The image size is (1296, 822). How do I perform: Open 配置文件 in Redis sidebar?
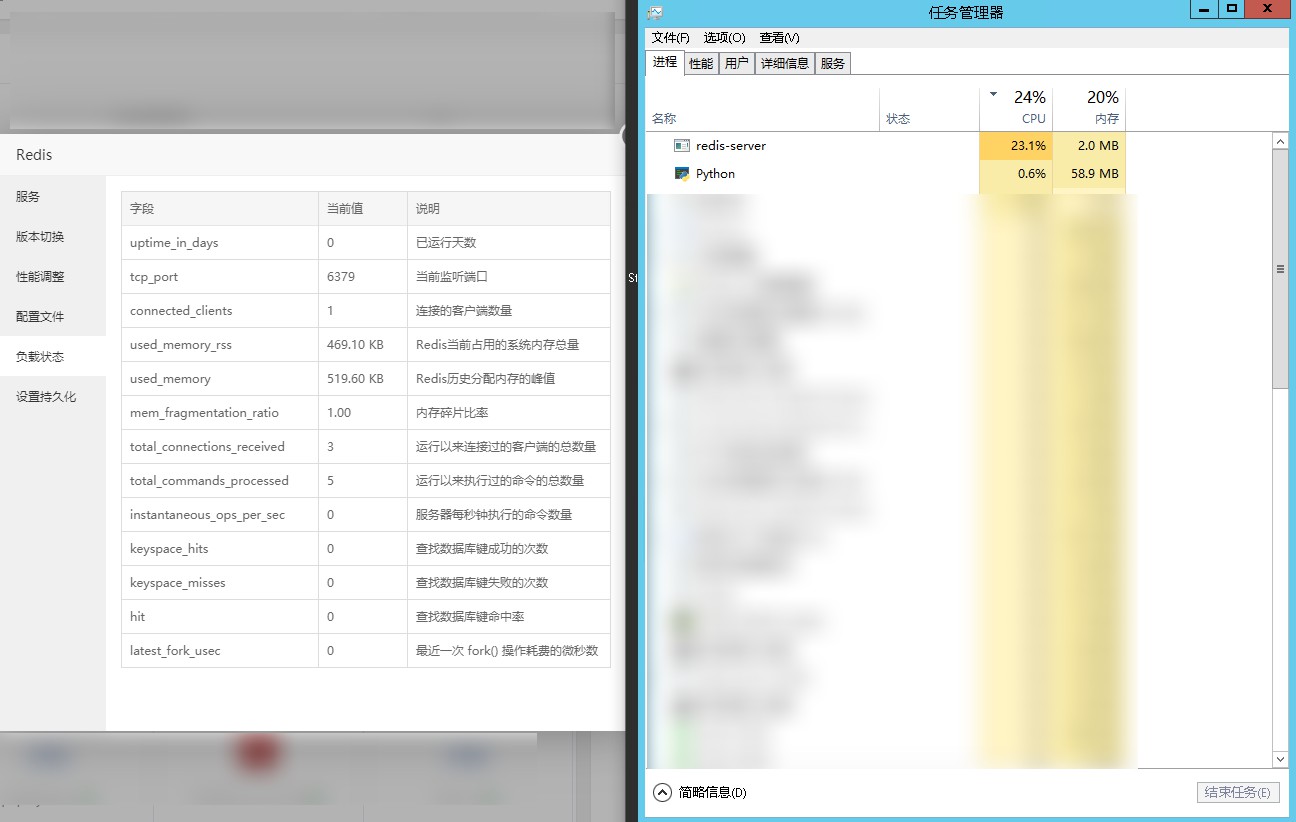point(53,317)
